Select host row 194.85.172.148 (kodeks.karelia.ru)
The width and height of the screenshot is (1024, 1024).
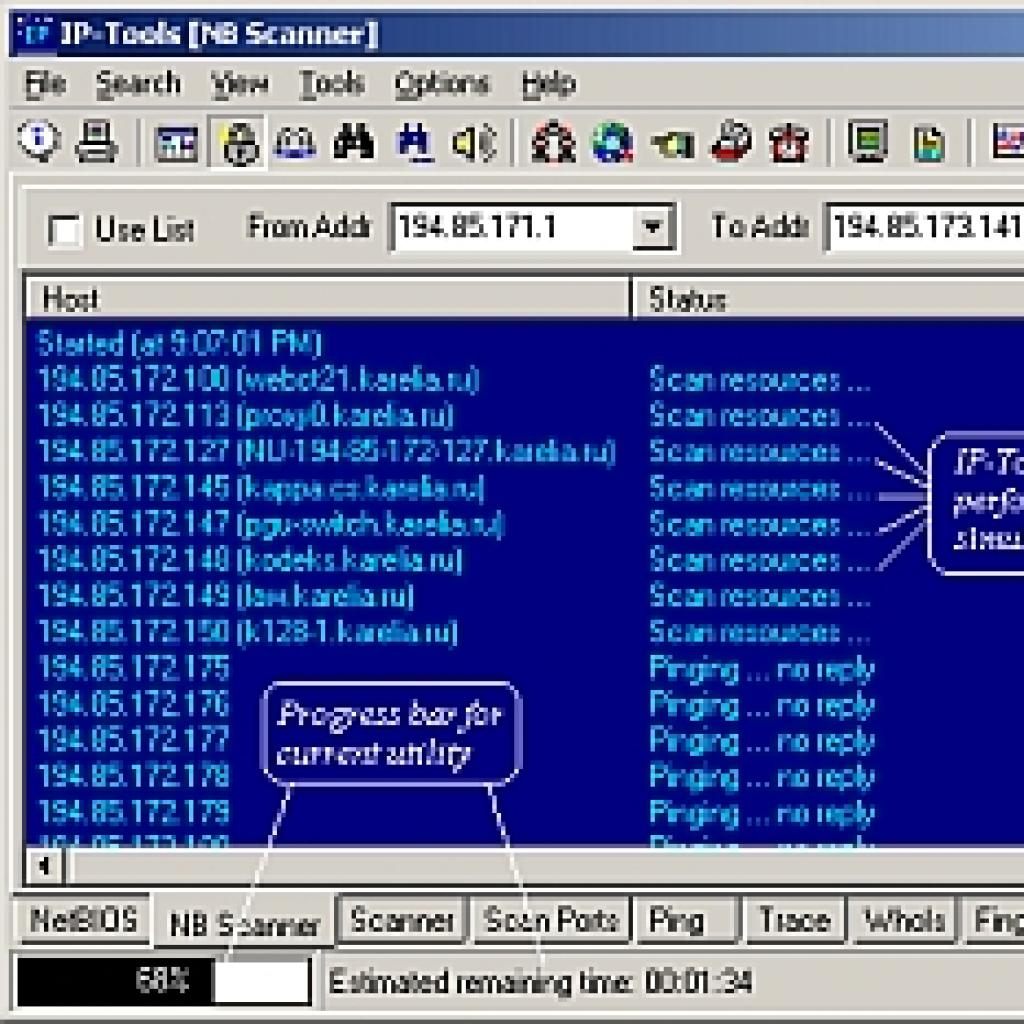[x=250, y=560]
